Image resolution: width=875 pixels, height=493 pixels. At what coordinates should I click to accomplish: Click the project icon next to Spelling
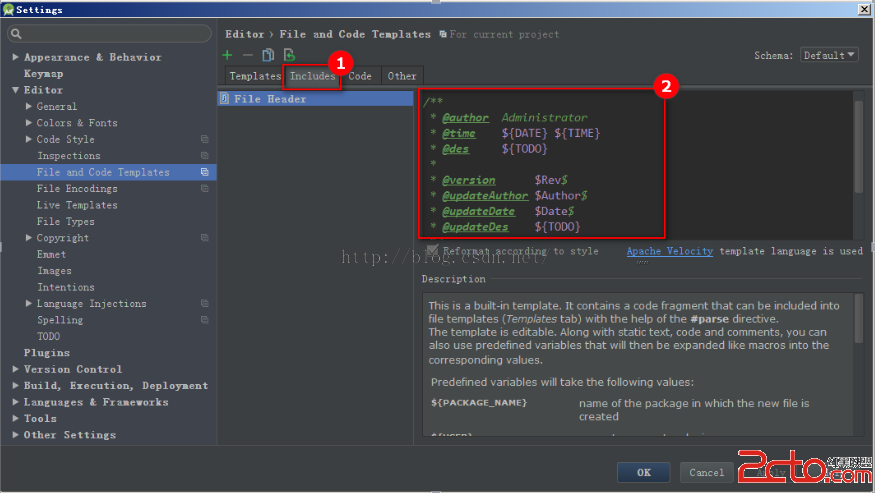pyautogui.click(x=205, y=320)
